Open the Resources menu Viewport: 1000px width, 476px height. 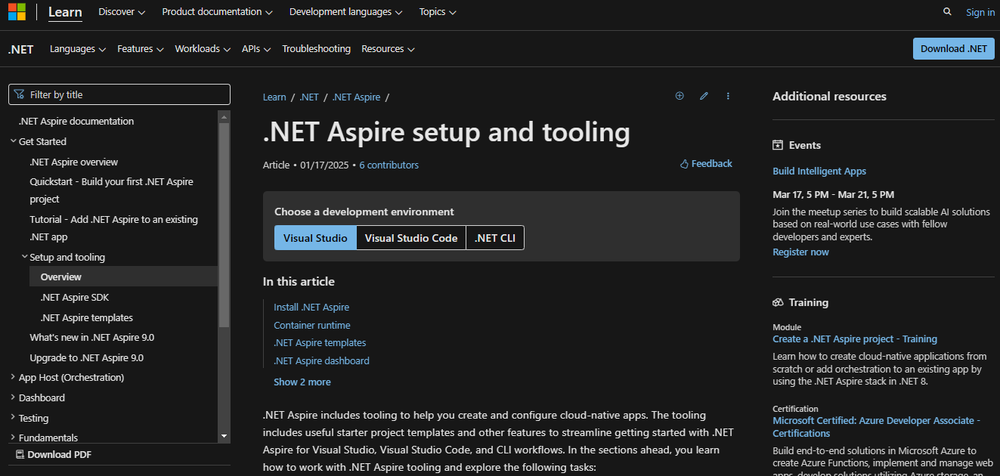[x=388, y=48]
